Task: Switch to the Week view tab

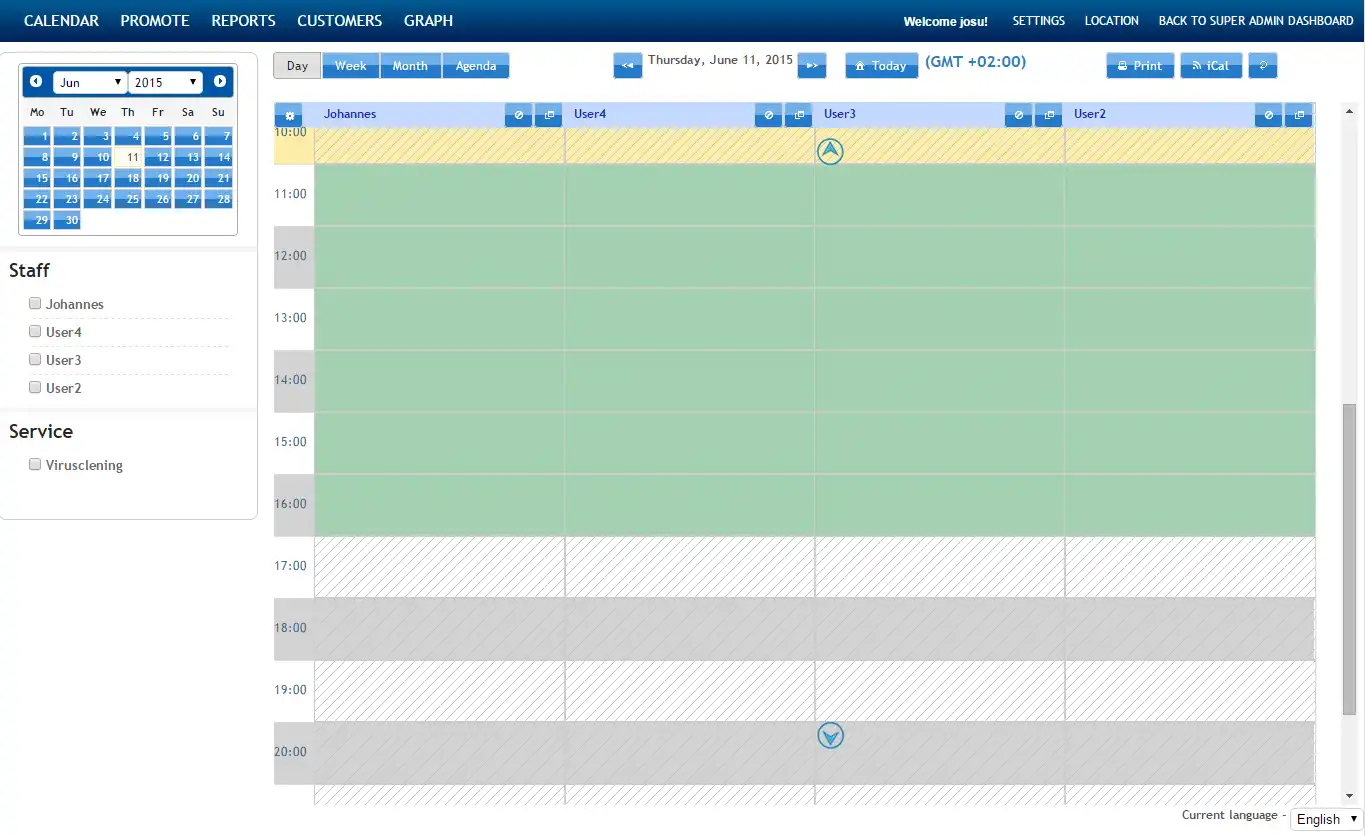Action: click(x=351, y=66)
